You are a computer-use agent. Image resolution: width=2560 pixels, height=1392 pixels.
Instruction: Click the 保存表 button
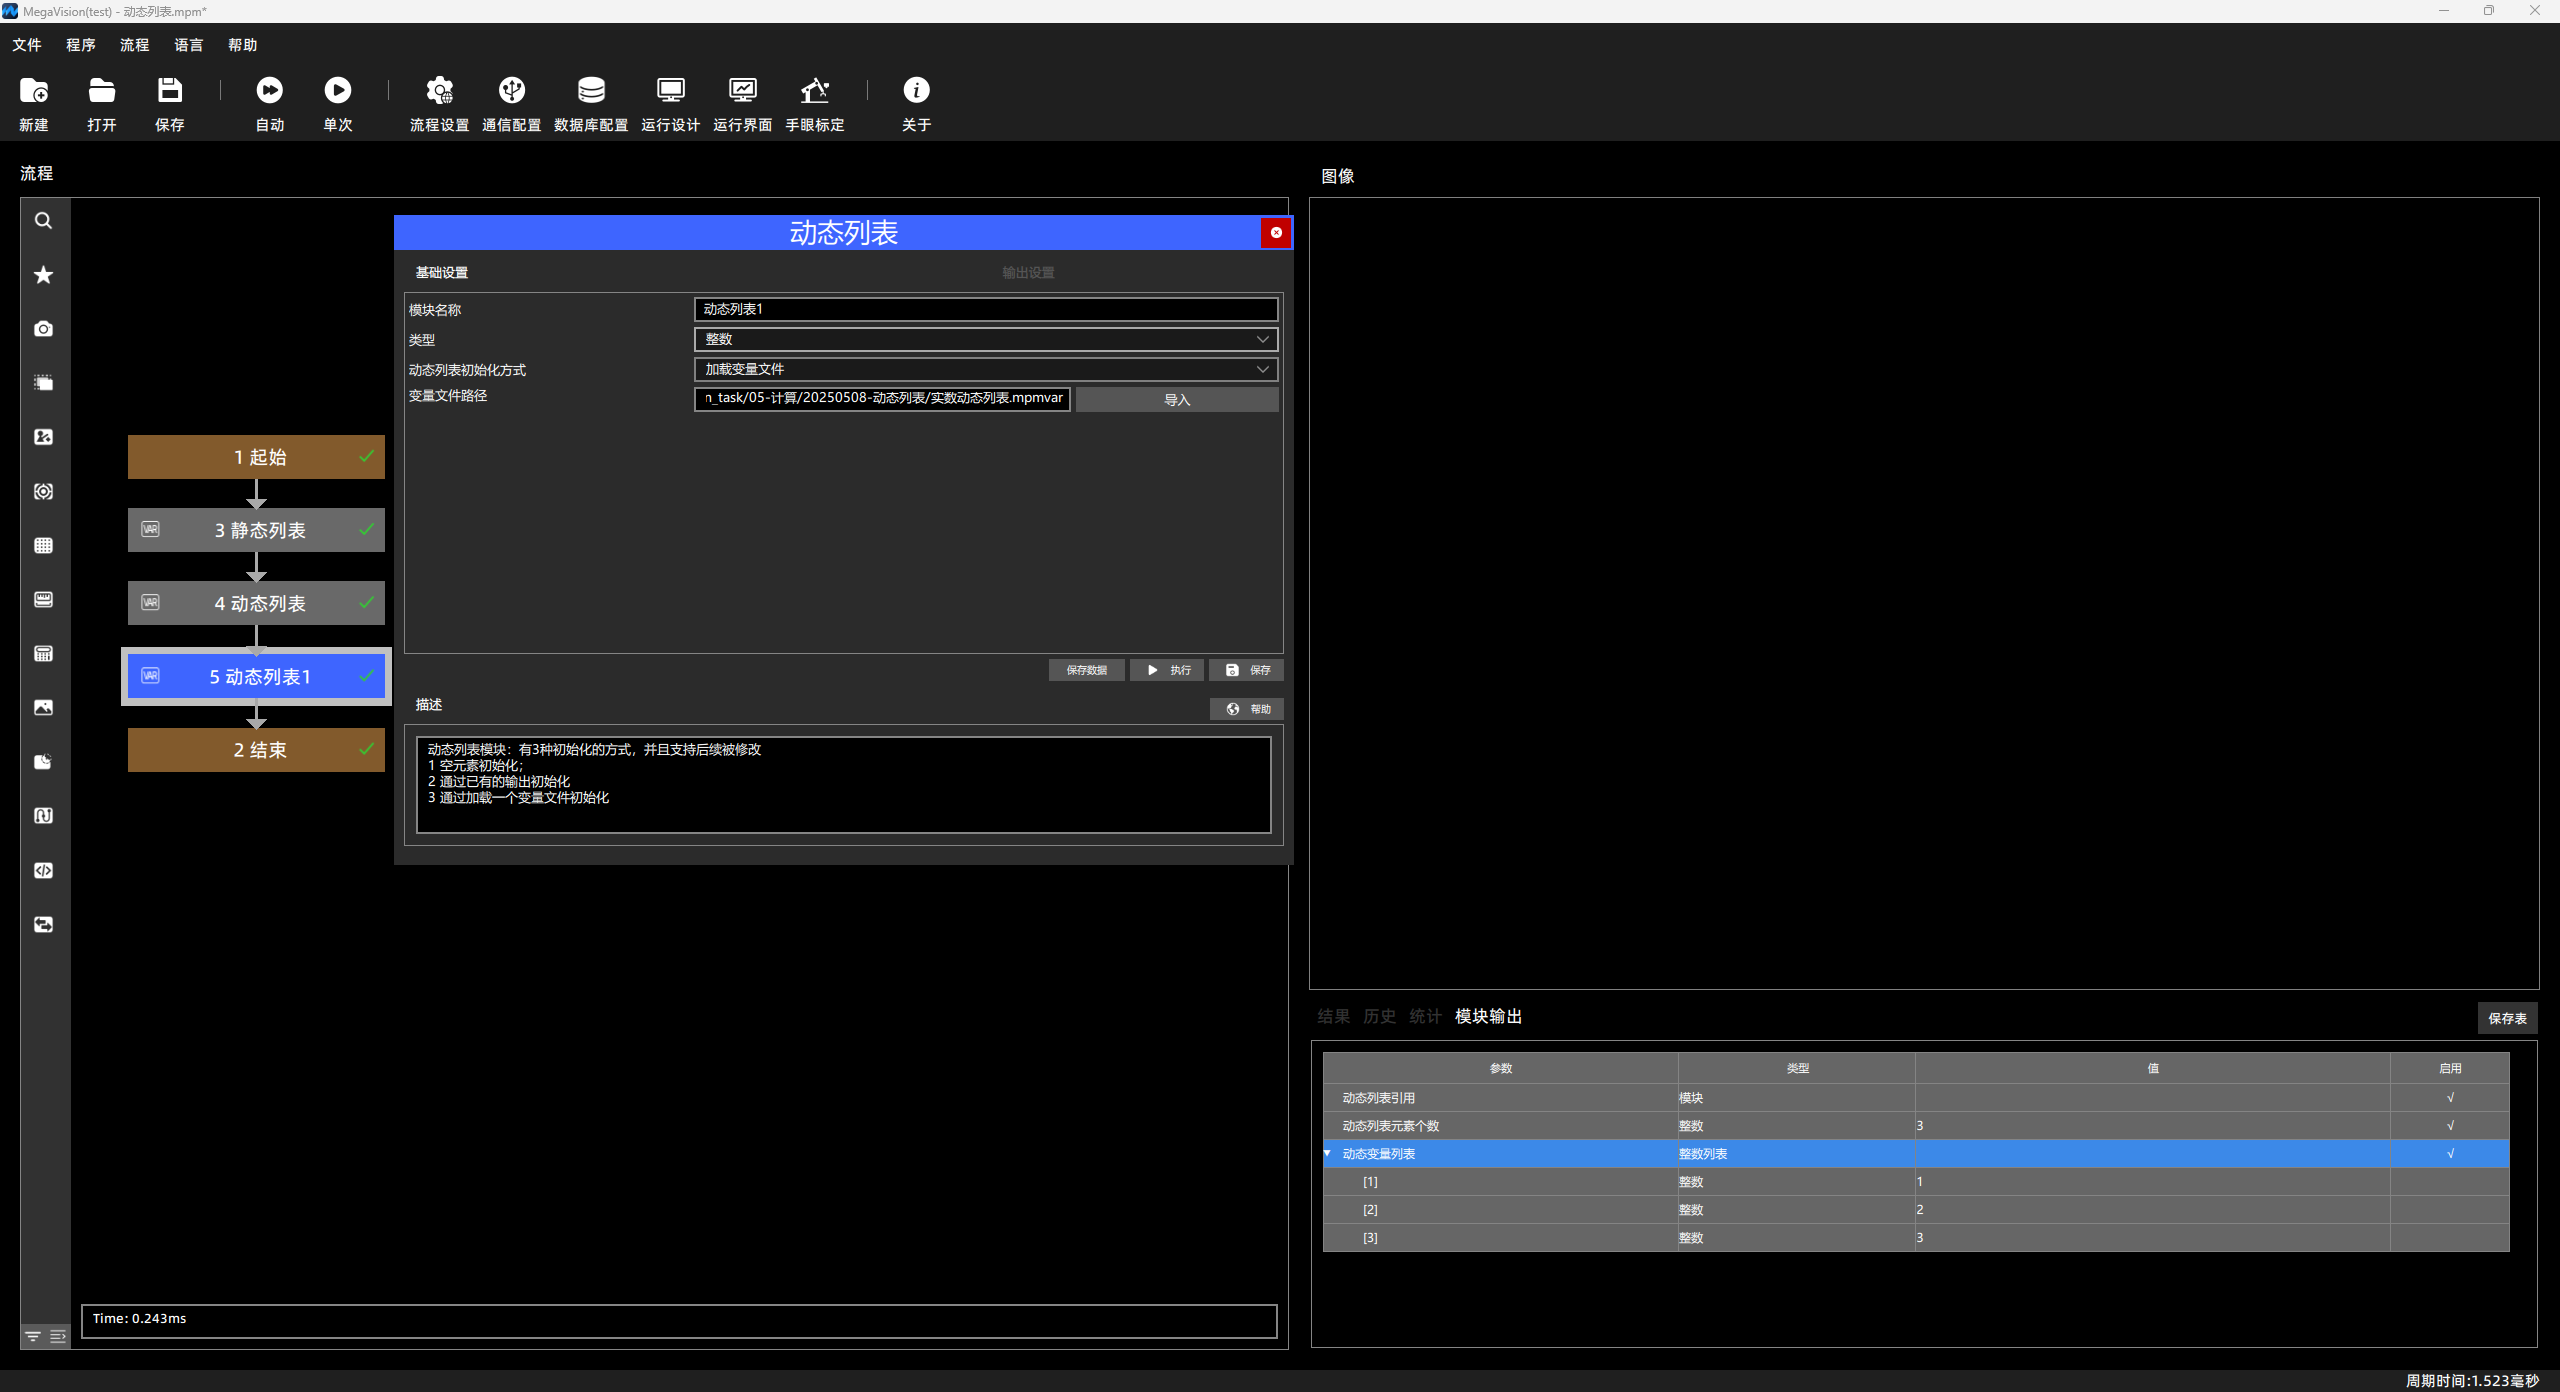coord(2507,1018)
